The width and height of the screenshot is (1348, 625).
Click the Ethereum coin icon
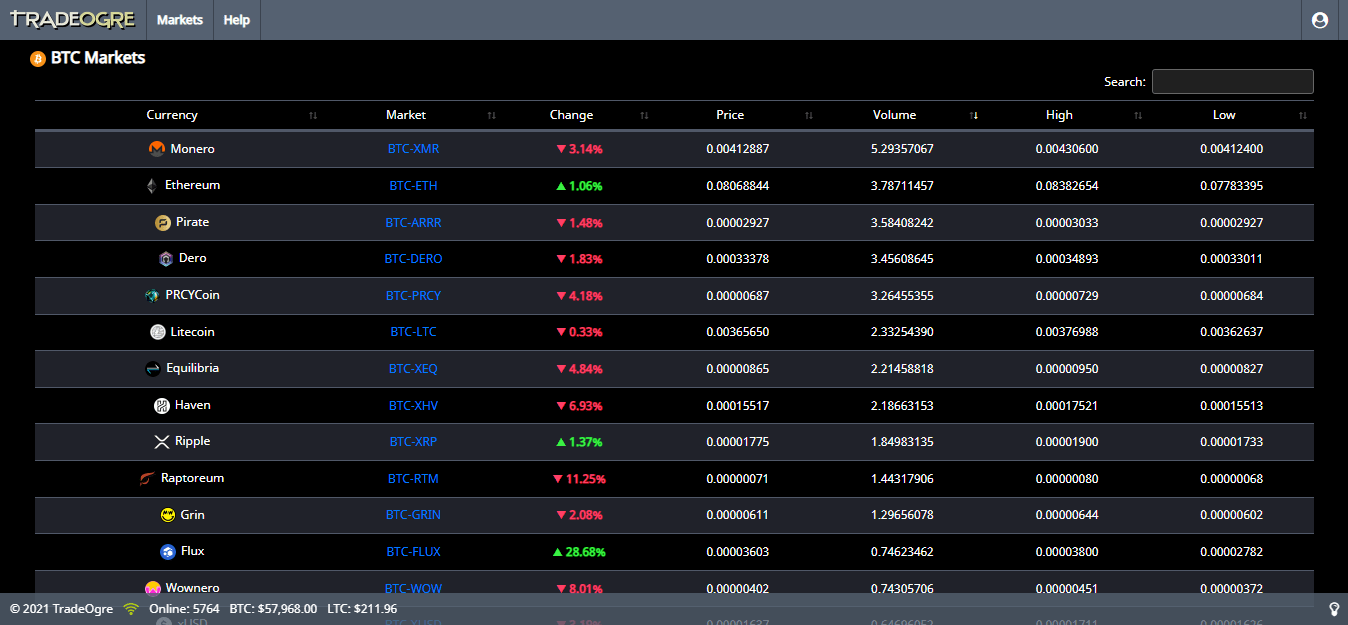point(152,186)
